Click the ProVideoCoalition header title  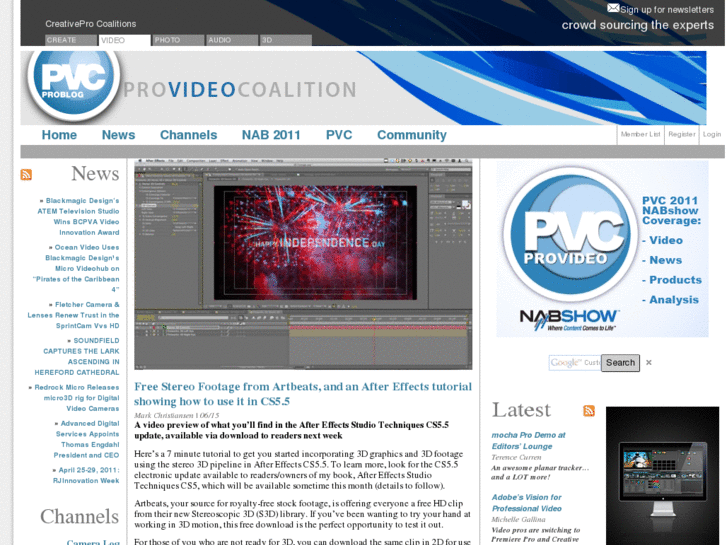coord(240,90)
